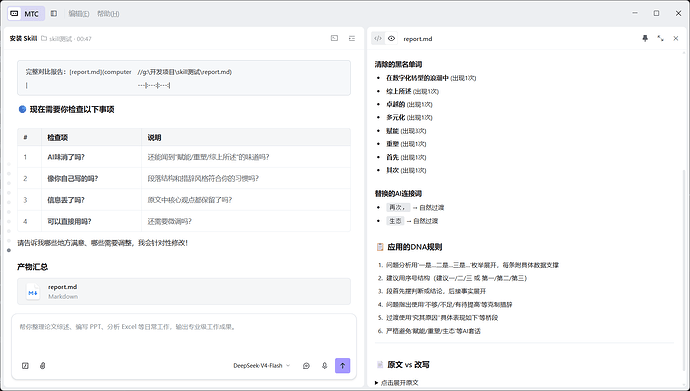
Task: Click the blue circle icon beside 现在需要你检查
Action: [22, 109]
